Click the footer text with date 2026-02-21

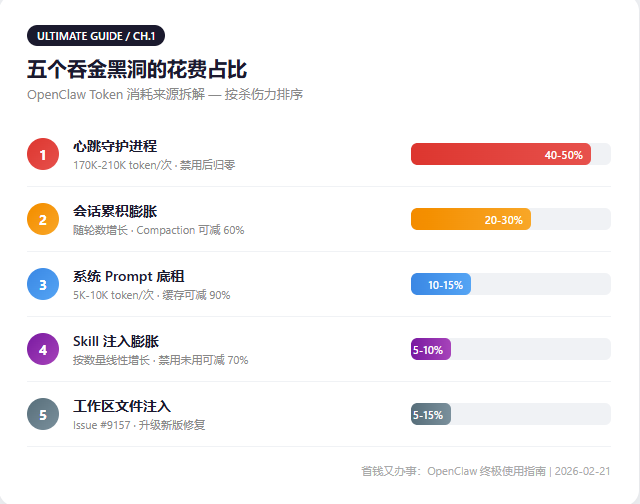coord(486,470)
